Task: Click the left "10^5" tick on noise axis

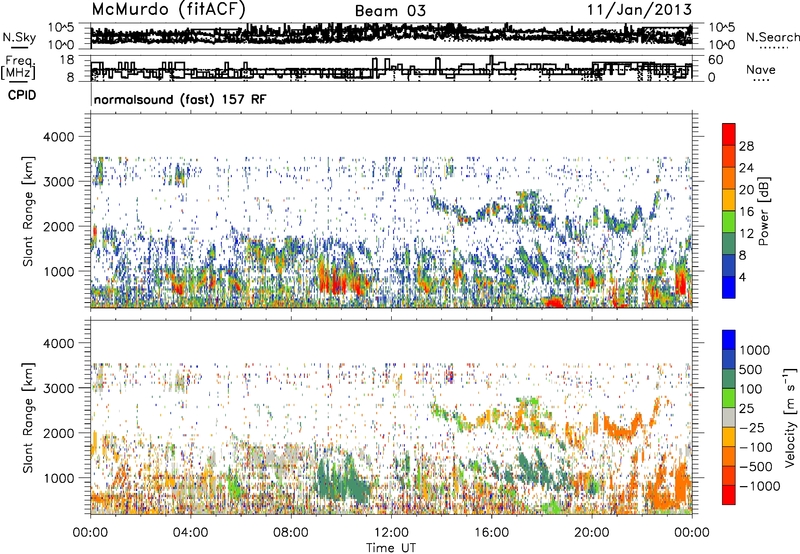Action: [x=61, y=27]
